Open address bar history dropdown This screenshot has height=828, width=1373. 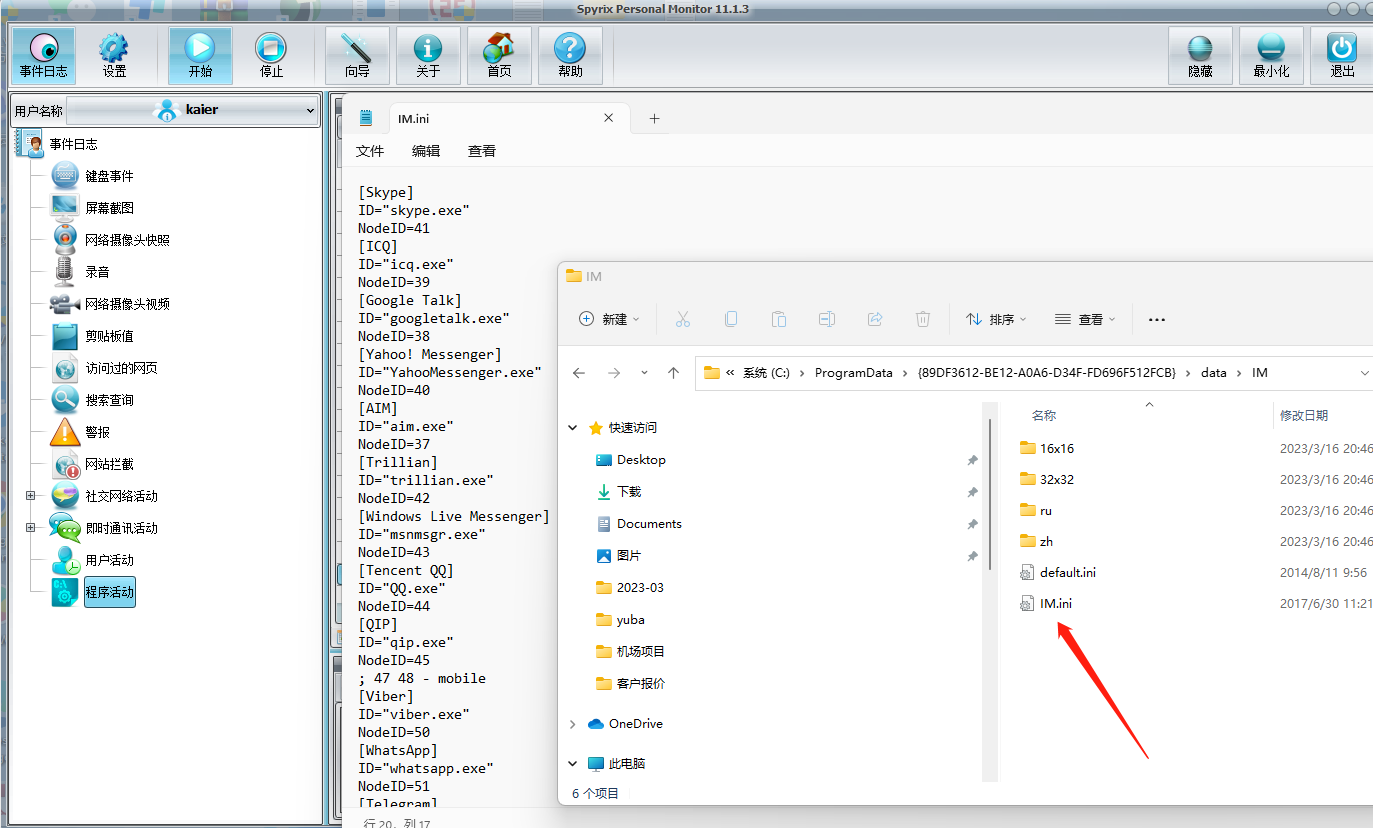pos(1365,373)
